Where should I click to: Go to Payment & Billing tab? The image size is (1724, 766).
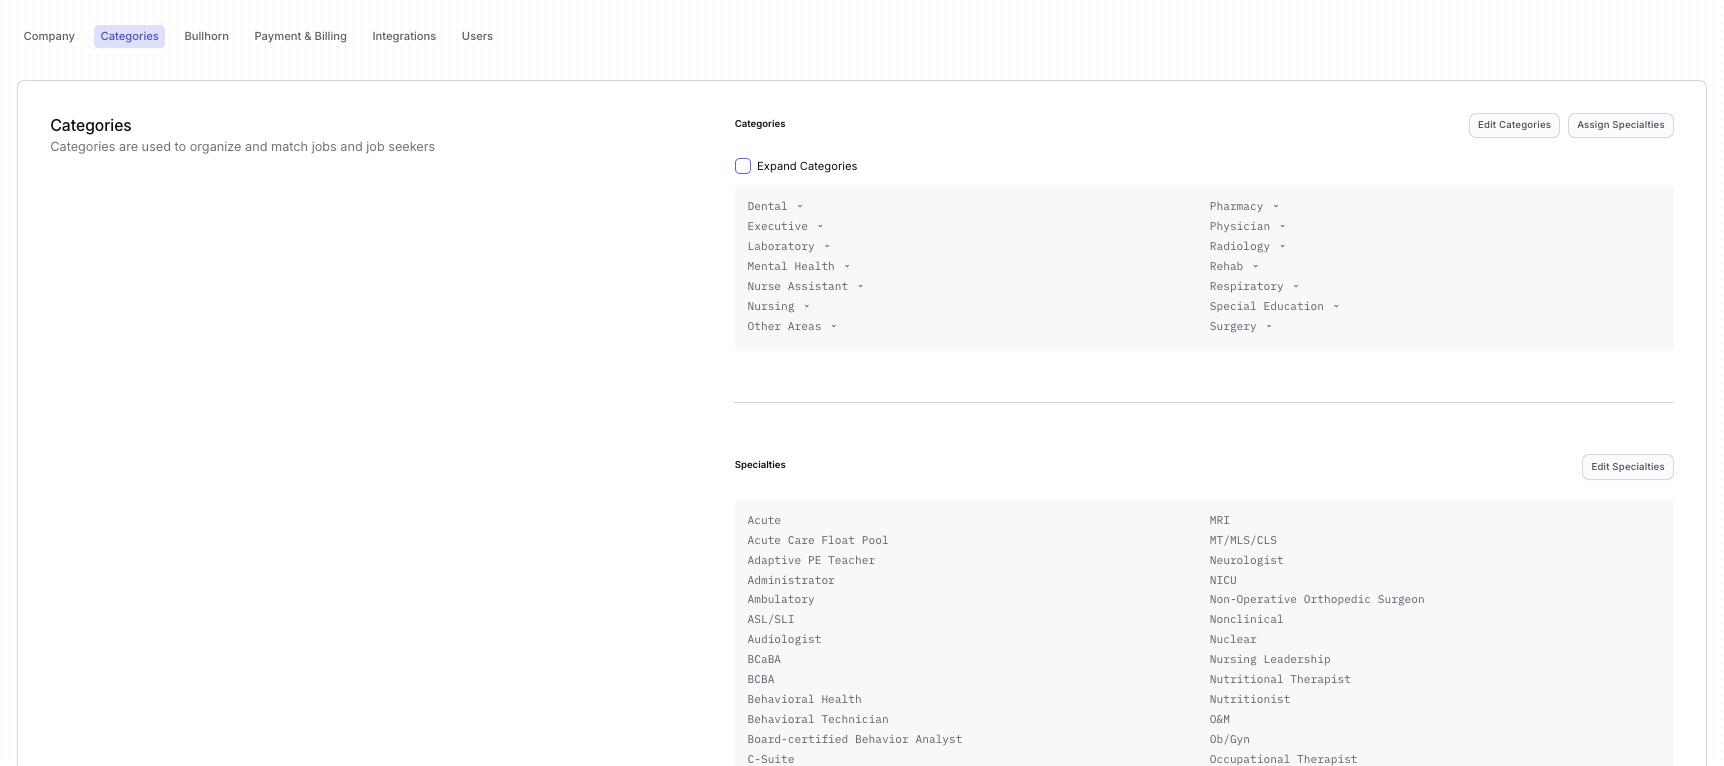pos(300,36)
